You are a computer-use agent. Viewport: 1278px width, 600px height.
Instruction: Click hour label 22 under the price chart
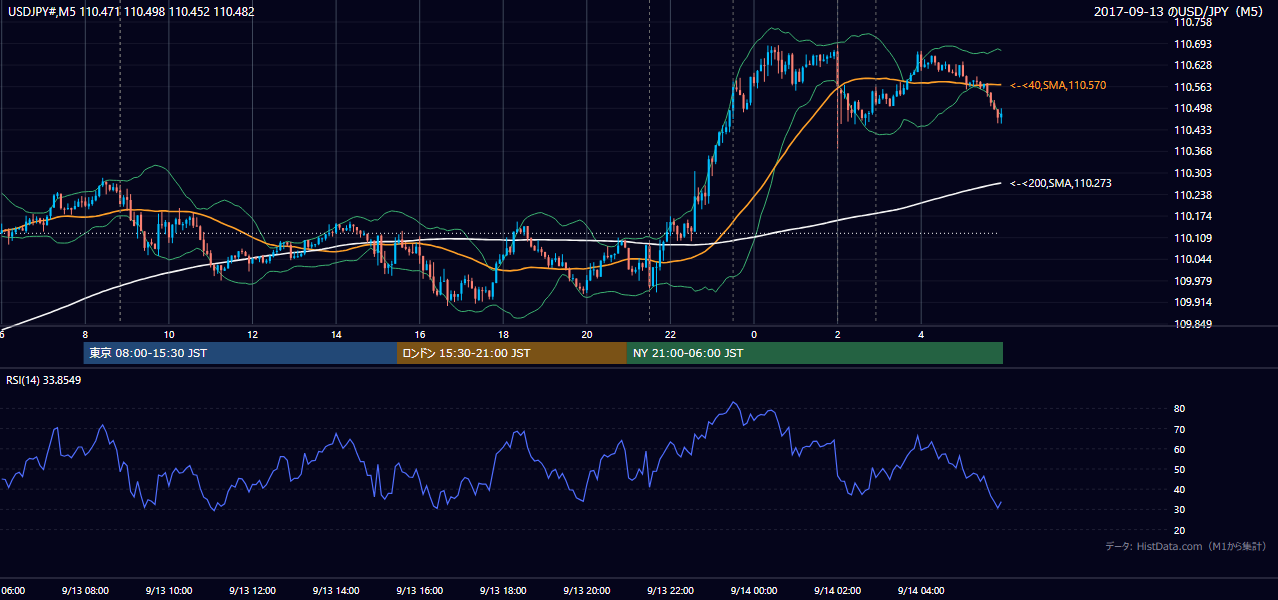(x=671, y=335)
